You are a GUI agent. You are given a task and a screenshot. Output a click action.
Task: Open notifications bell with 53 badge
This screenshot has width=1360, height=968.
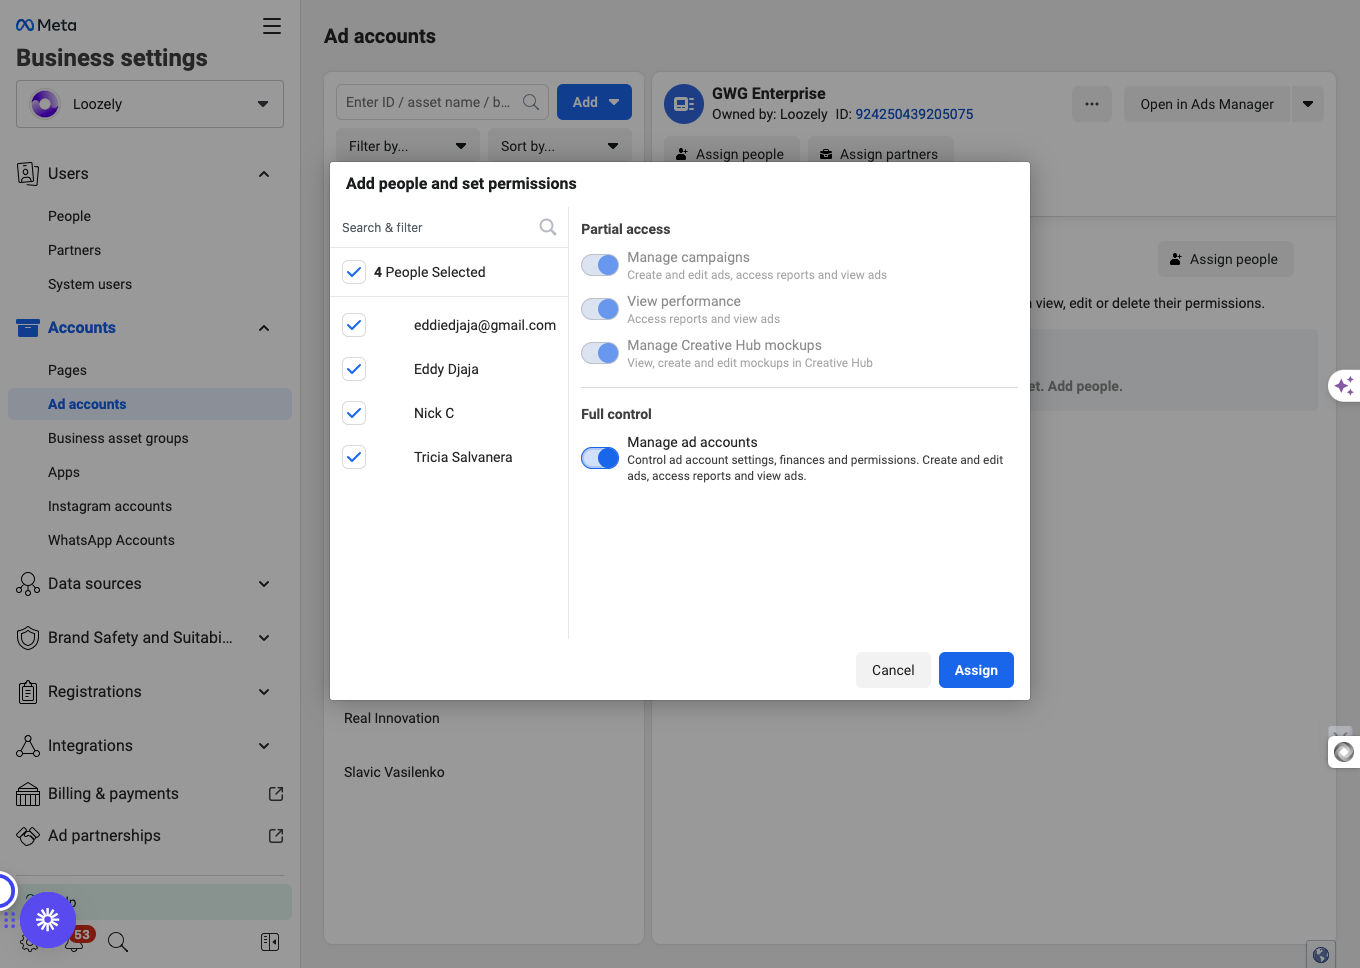76,940
